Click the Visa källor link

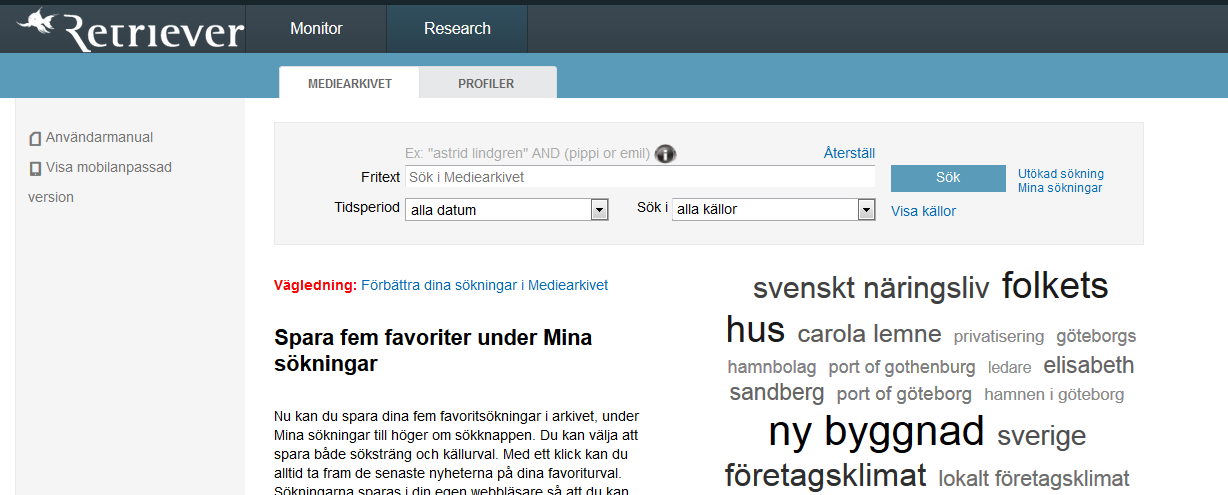(924, 211)
